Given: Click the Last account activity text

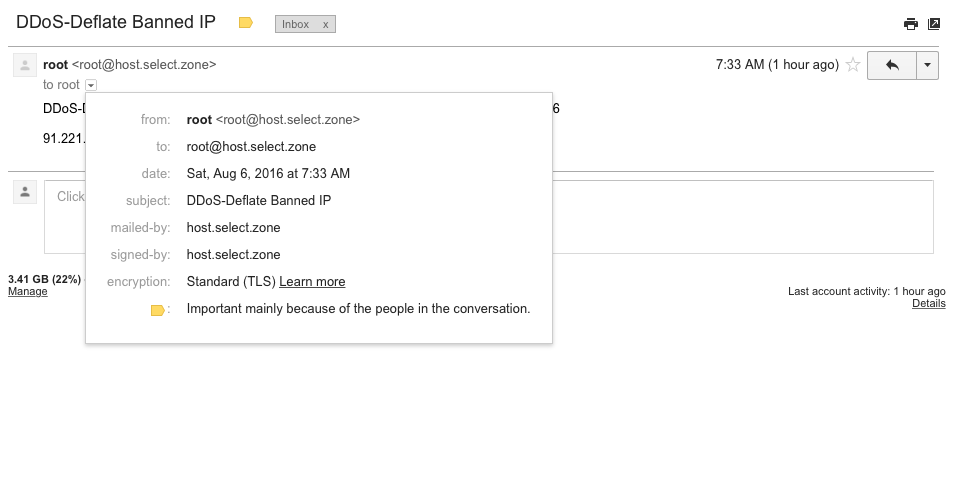Looking at the screenshot, I should (x=867, y=292).
